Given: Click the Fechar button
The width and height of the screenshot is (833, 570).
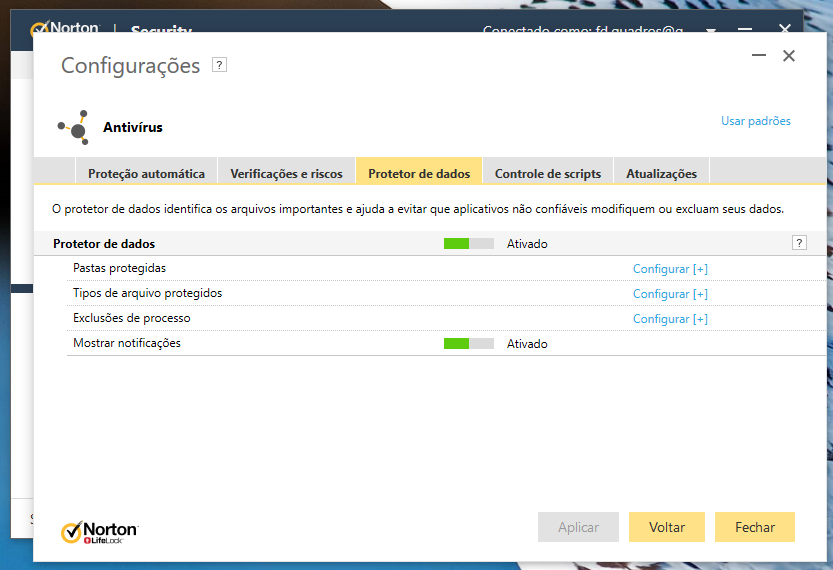Looking at the screenshot, I should click(x=754, y=527).
